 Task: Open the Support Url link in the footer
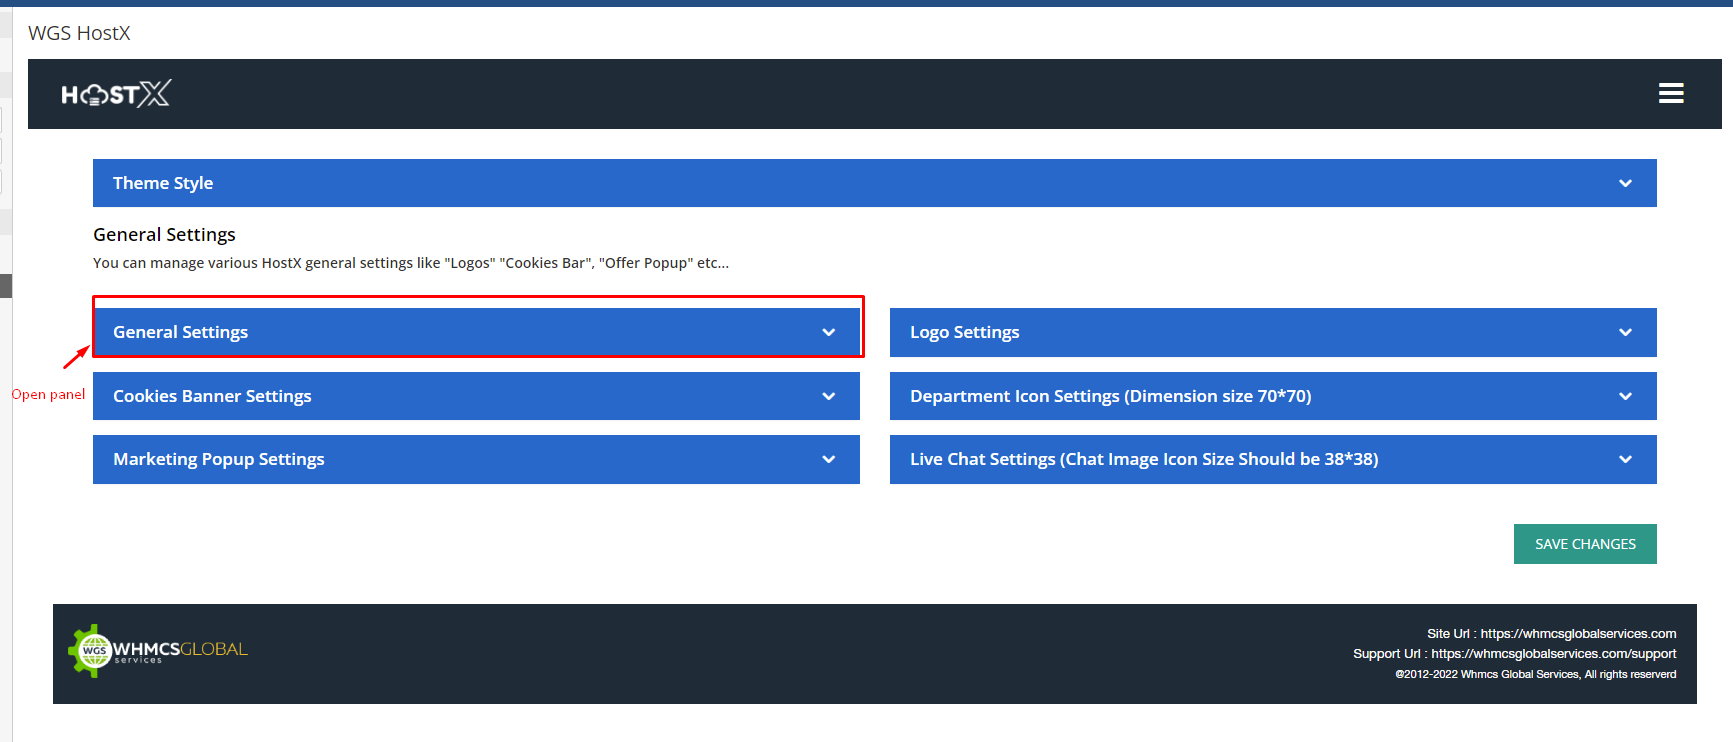(1553, 654)
